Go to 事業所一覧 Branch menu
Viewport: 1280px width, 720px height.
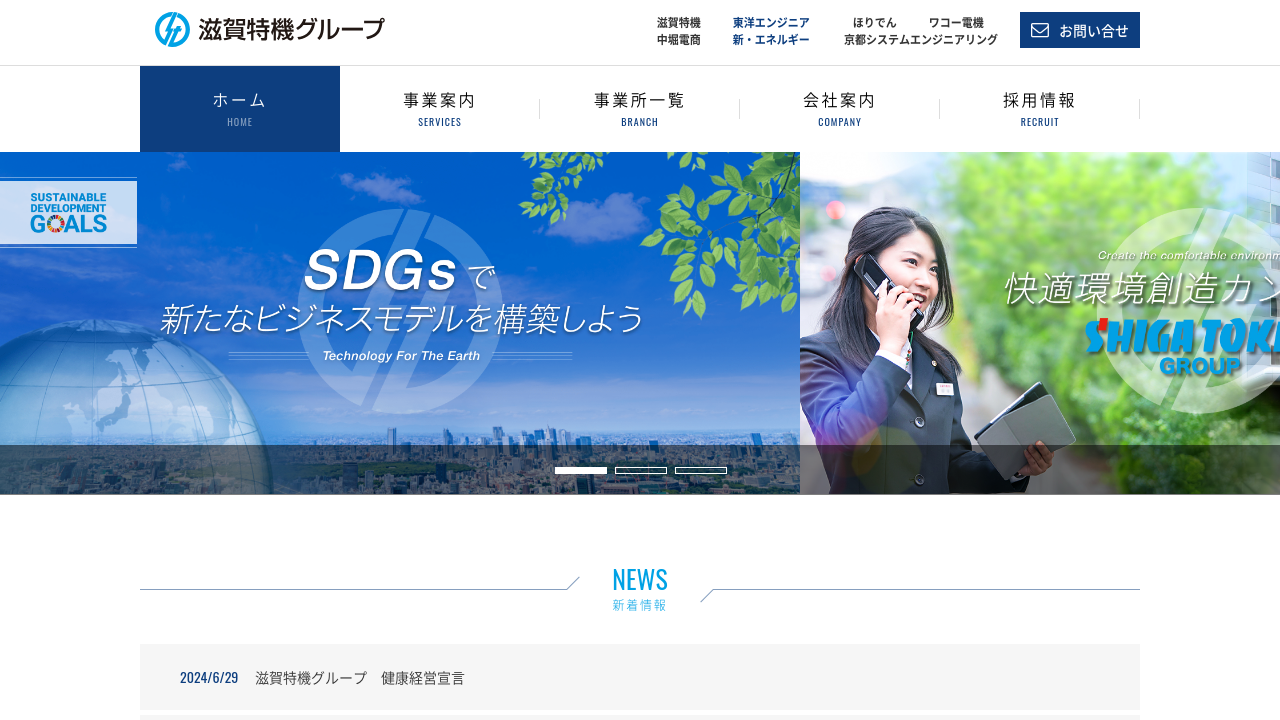pos(640,109)
